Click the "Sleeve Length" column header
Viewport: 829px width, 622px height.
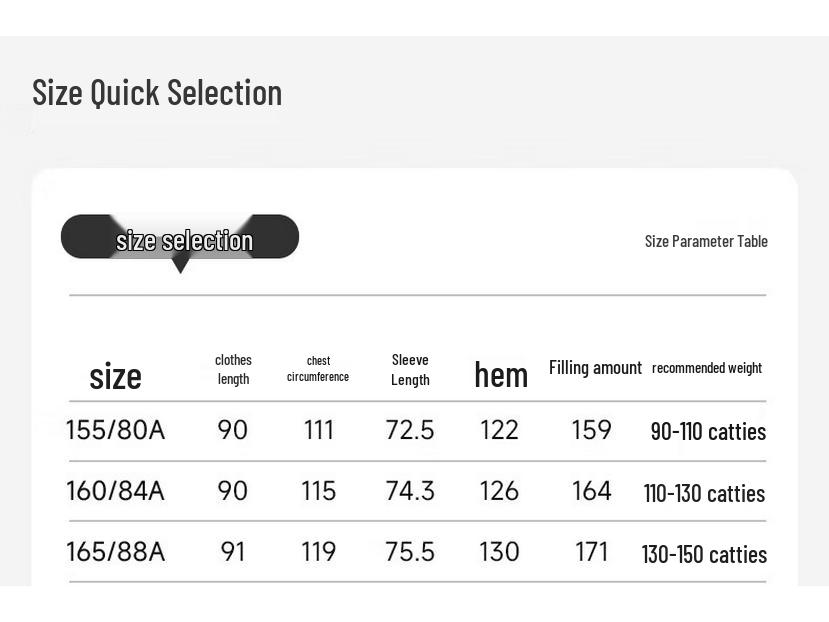[410, 369]
